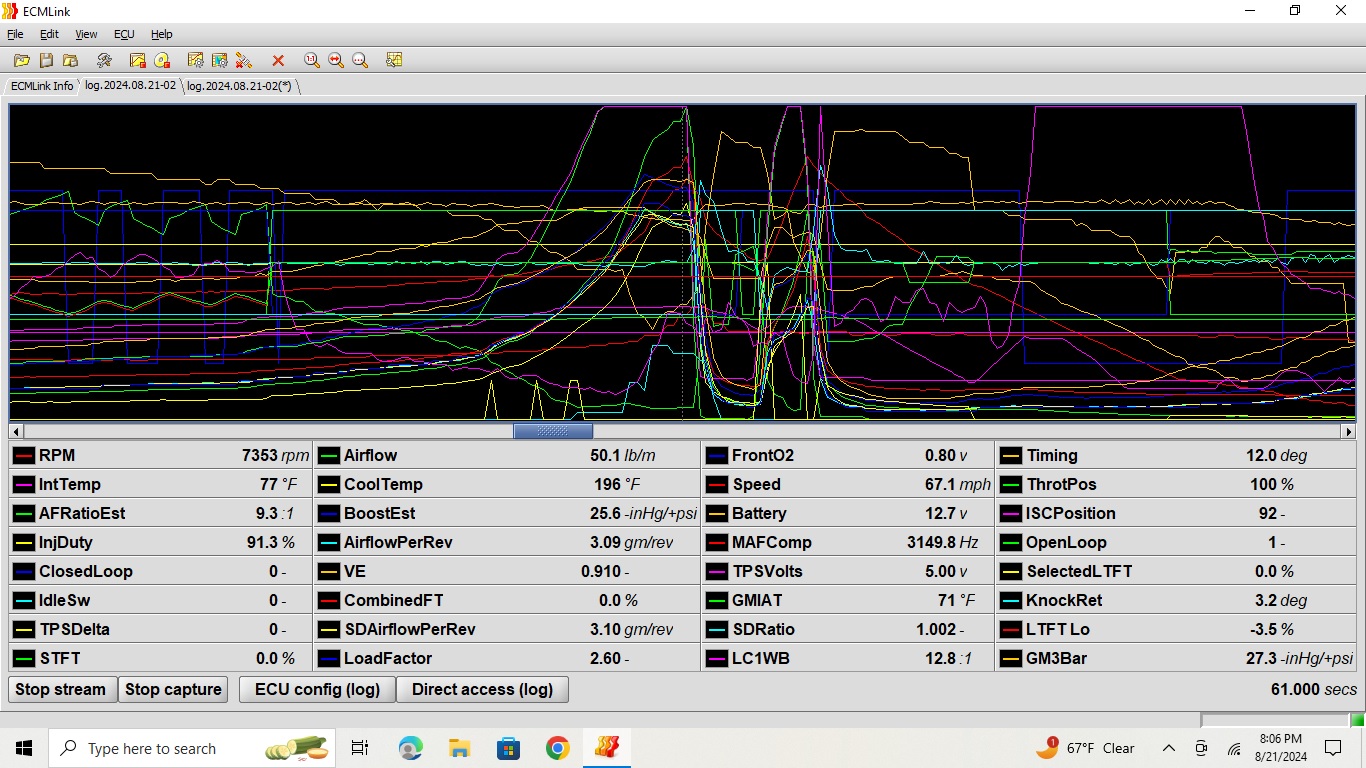Open the ECU menu
The image size is (1366, 768).
coord(124,34)
